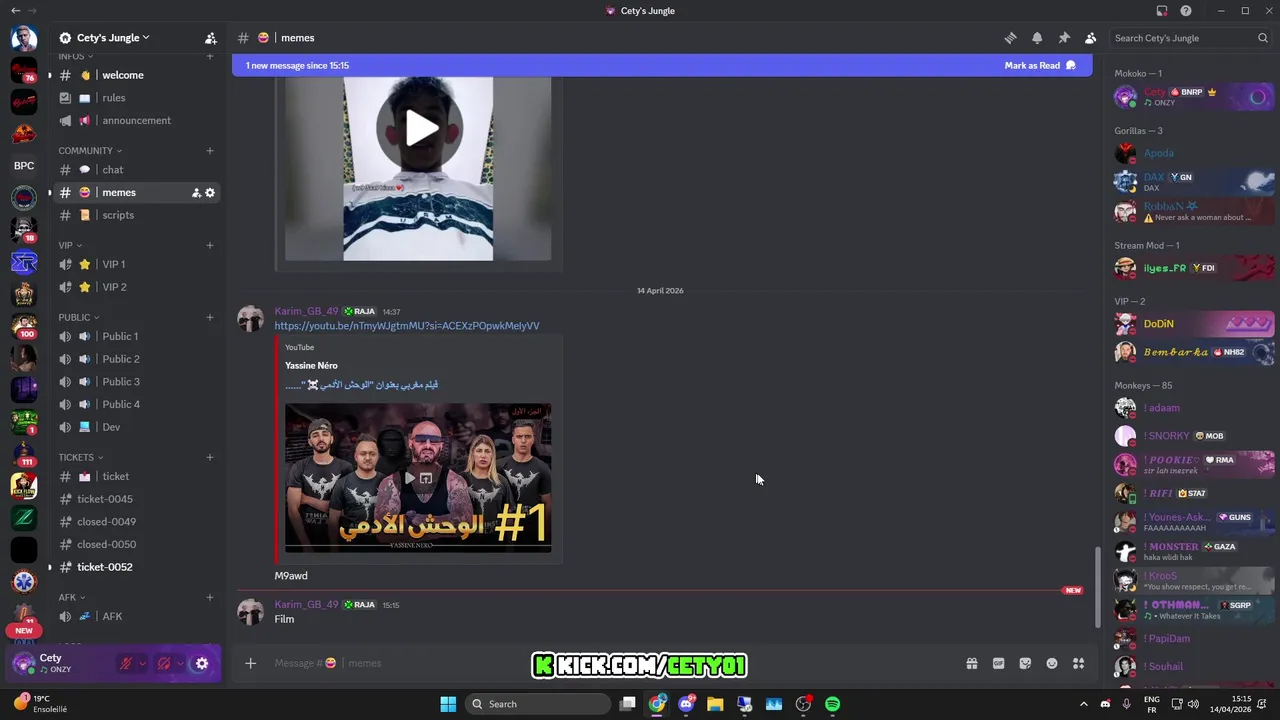Image resolution: width=1280 pixels, height=720 pixels.
Task: Join Public 3 voice channel
Action: pos(137,381)
